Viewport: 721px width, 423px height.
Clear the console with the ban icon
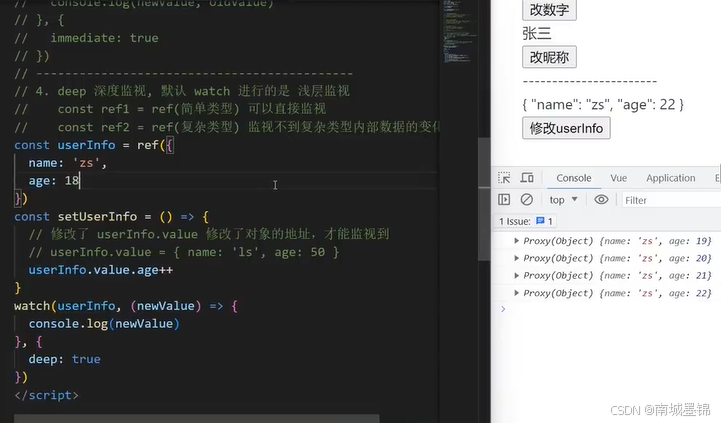click(x=526, y=200)
